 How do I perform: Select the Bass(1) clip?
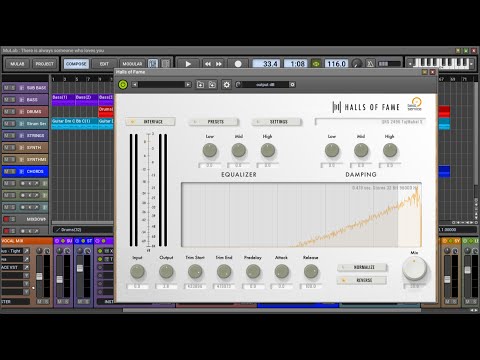click(63, 99)
